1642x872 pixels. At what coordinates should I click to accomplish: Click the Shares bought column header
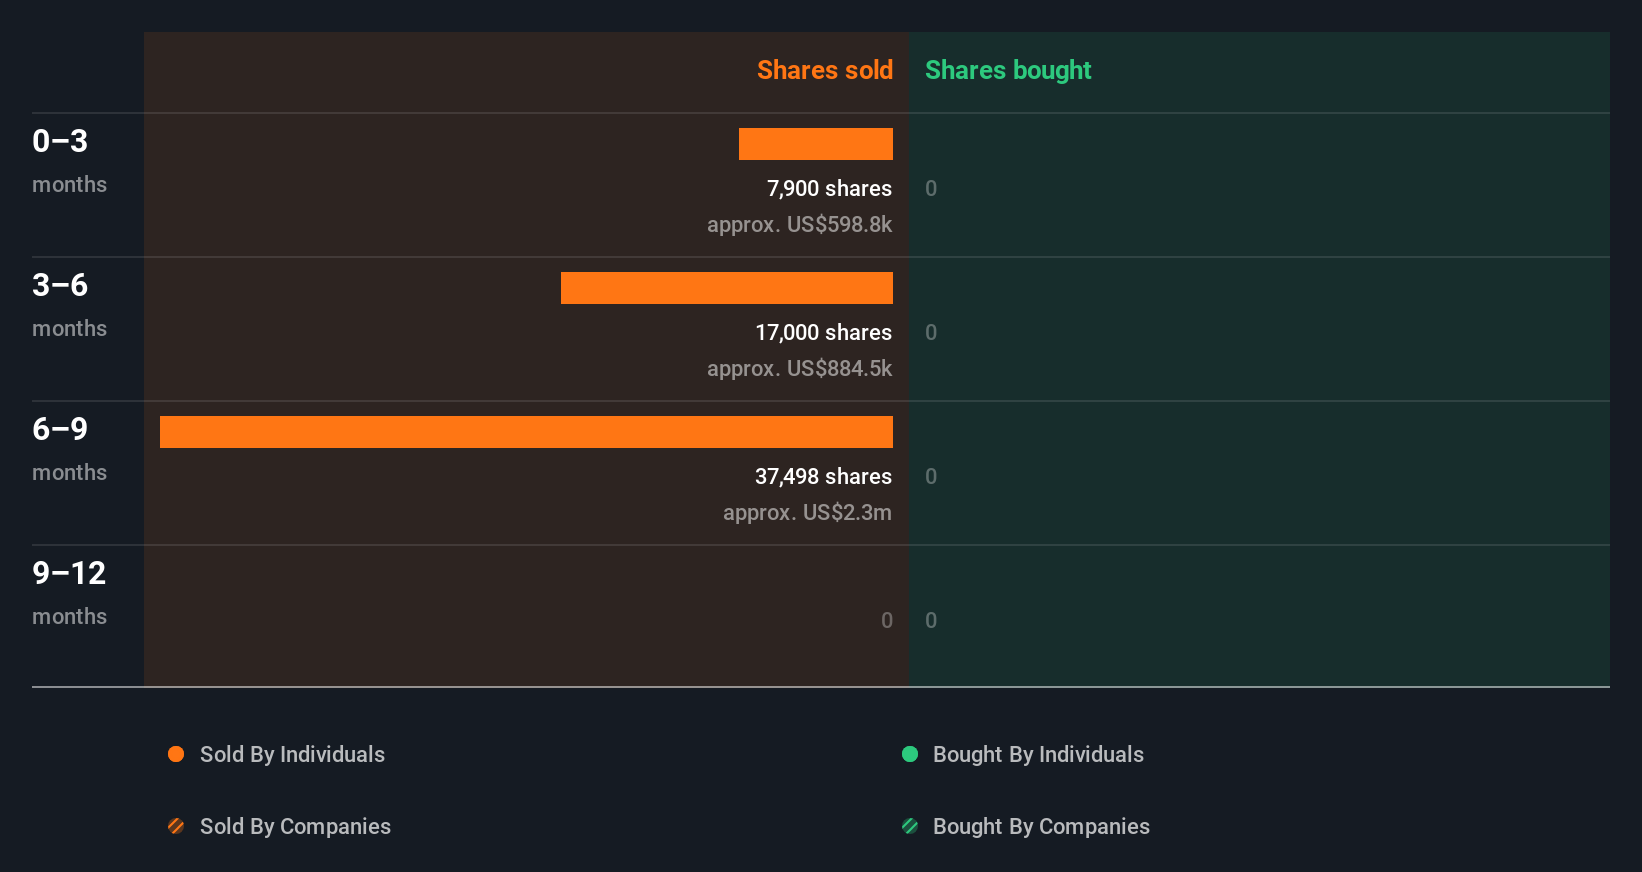click(1008, 70)
